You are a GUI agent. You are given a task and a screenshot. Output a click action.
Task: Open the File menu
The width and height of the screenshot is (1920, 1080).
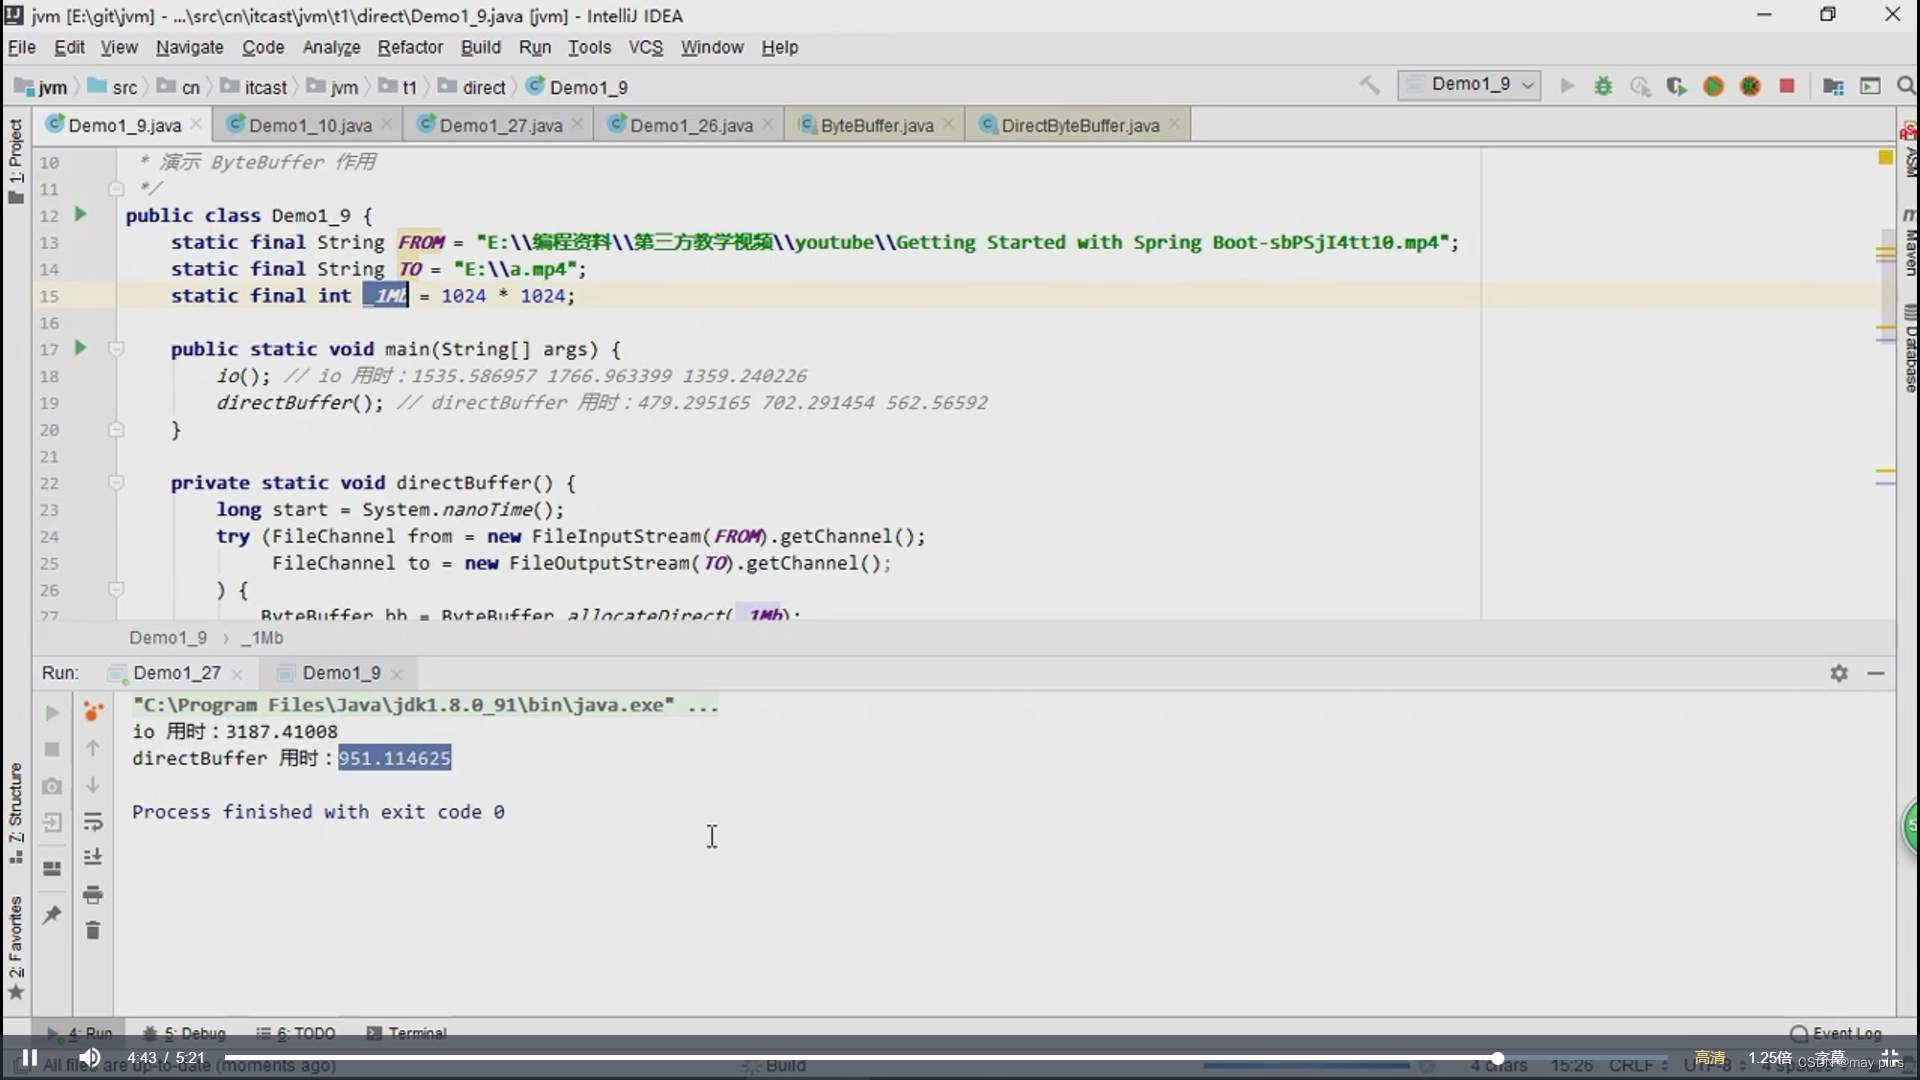(22, 47)
